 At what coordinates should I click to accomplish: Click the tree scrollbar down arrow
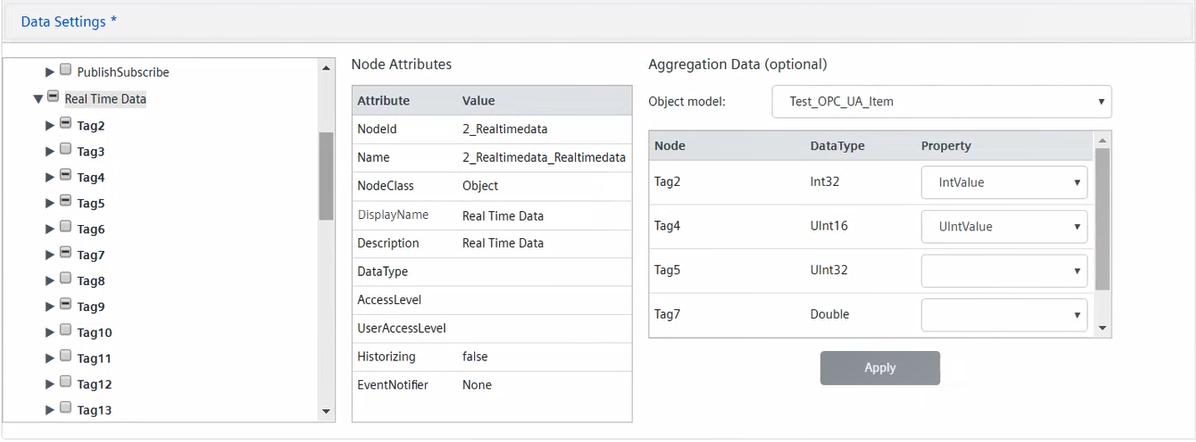pos(326,411)
